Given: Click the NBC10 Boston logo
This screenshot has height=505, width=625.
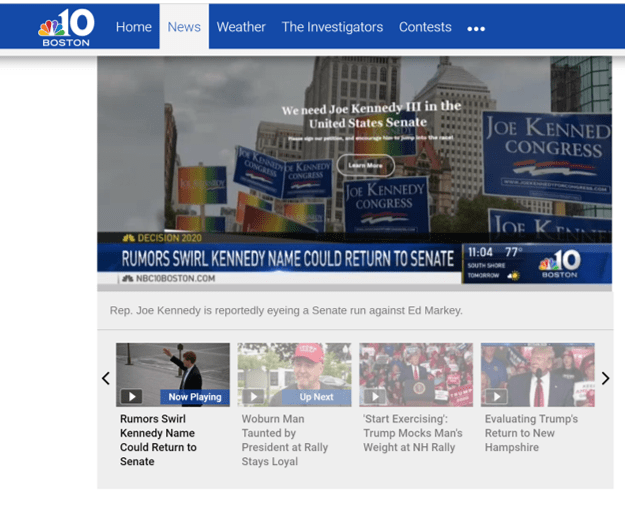Looking at the screenshot, I should click(x=66, y=27).
